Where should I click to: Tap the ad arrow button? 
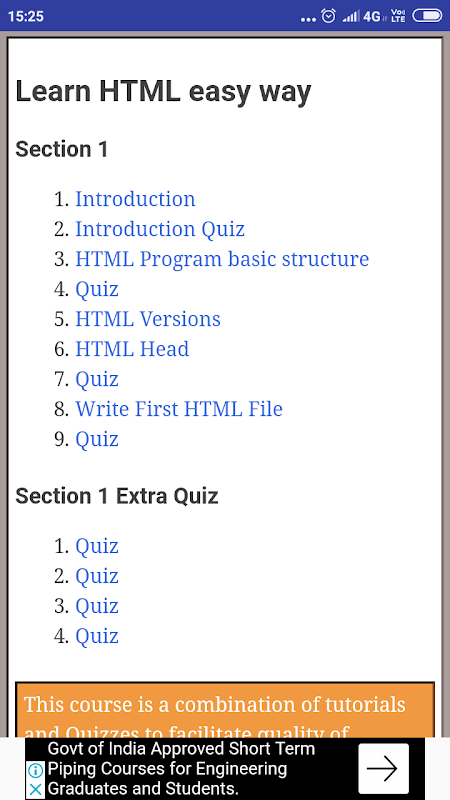click(x=383, y=768)
